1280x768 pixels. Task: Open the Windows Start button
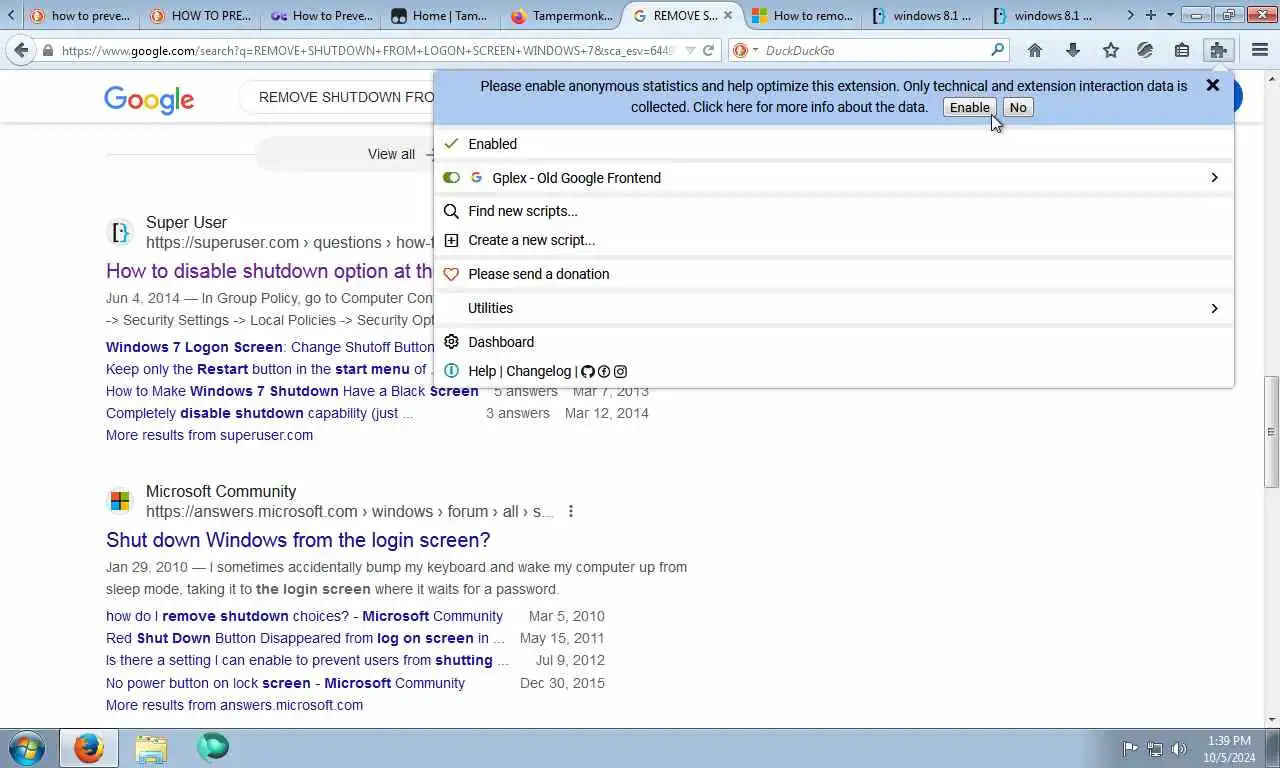point(27,748)
